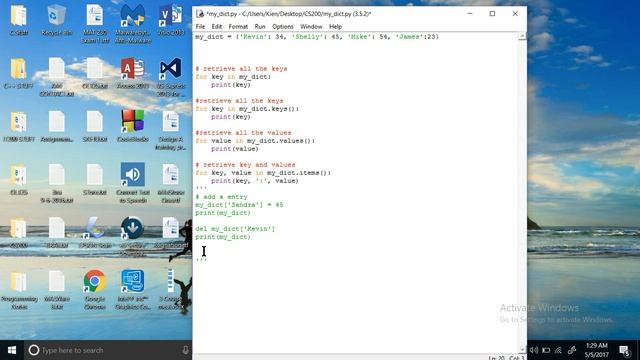Open the volume control in system tray

coord(533,350)
